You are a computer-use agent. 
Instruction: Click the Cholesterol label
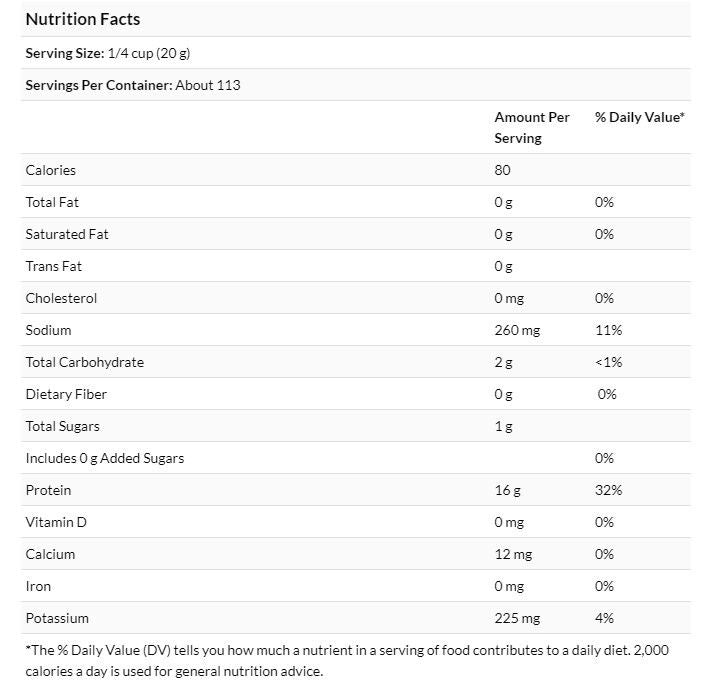pos(61,298)
